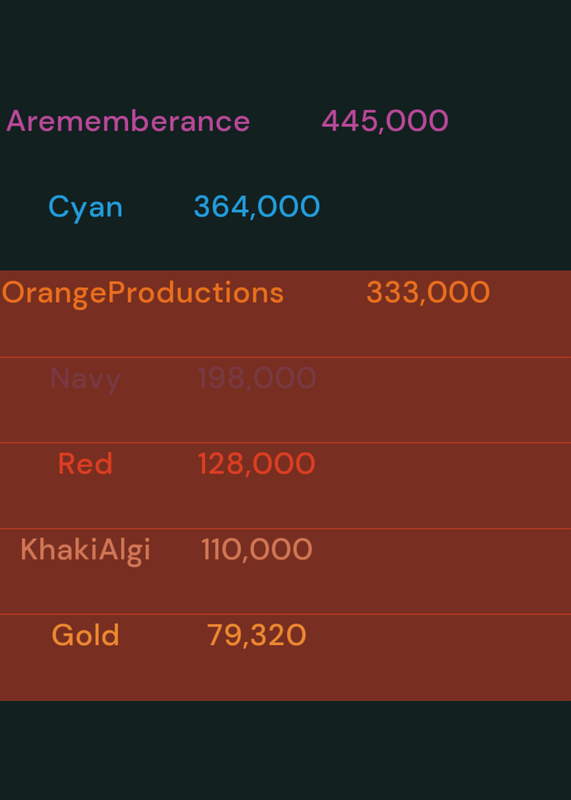Click the 128,000 score
The width and height of the screenshot is (571, 800).
click(x=257, y=464)
